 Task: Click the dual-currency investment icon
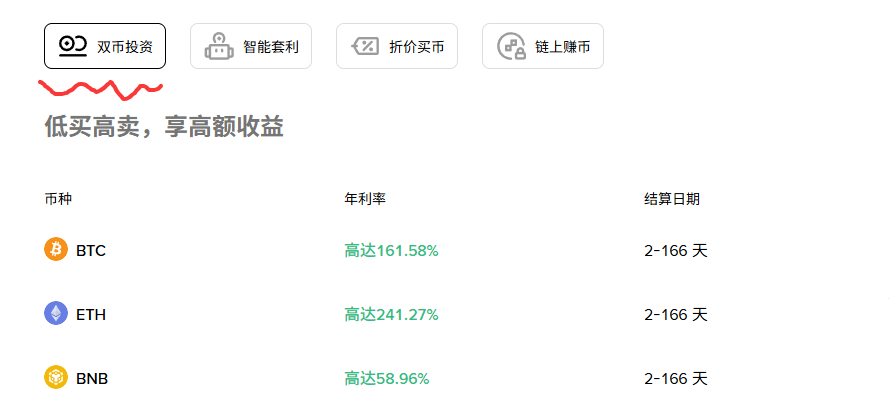tap(73, 46)
